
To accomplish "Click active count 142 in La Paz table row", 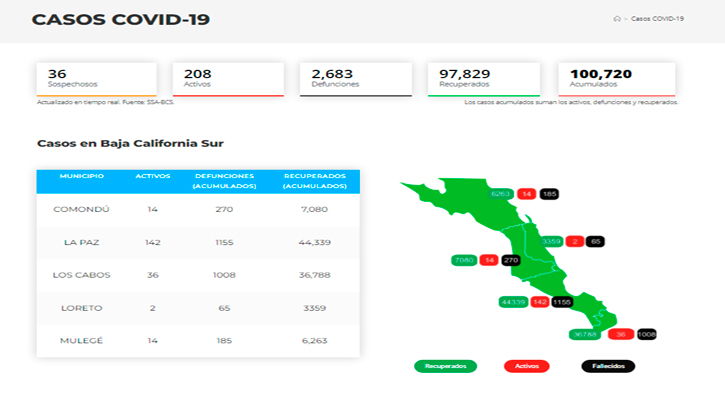I will point(153,242).
